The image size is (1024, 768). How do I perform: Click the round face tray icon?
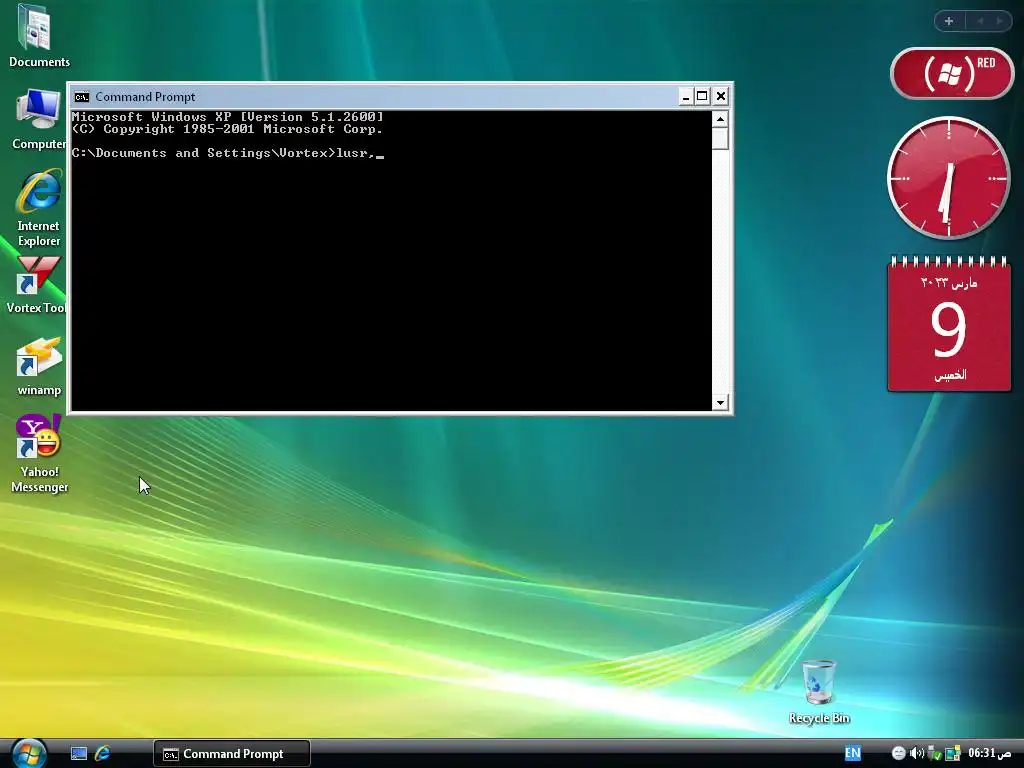[899, 754]
